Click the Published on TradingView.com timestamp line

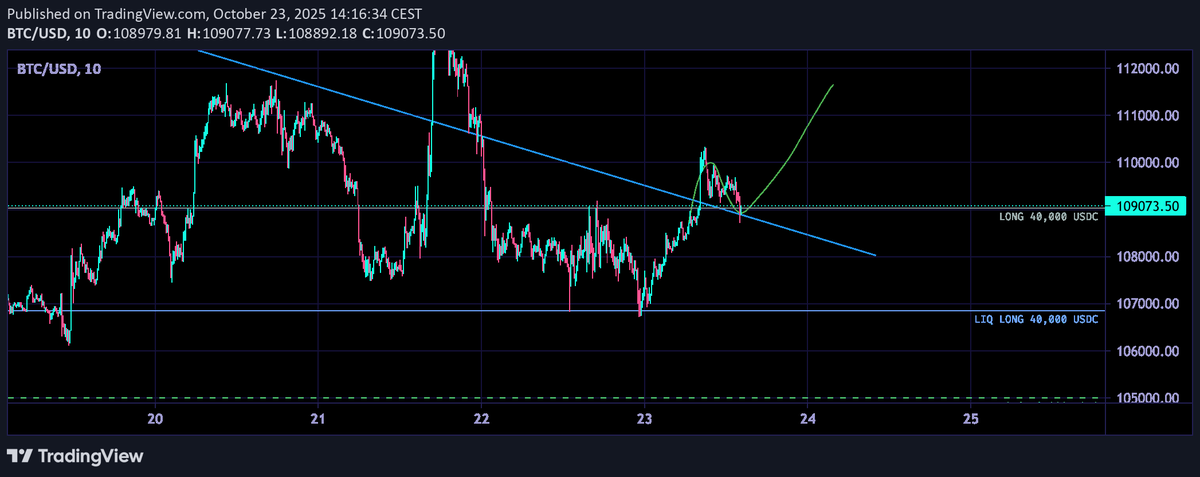pos(214,14)
